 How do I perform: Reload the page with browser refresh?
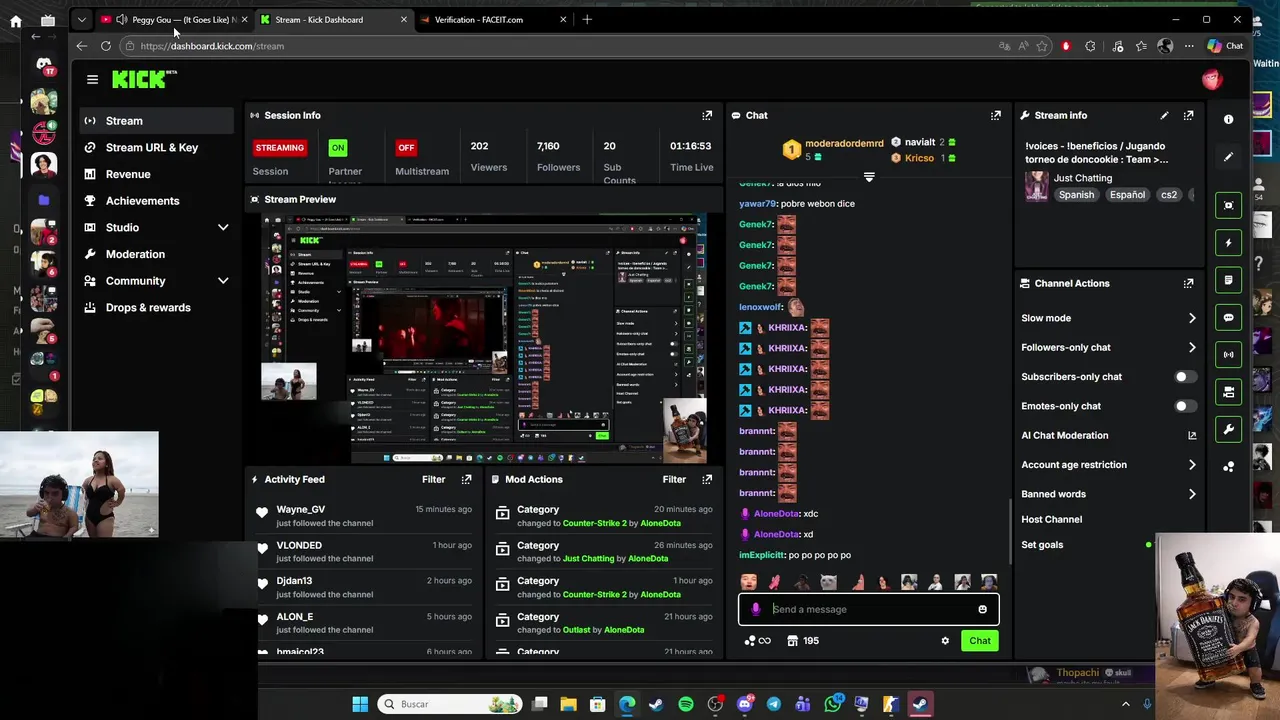coord(105,46)
